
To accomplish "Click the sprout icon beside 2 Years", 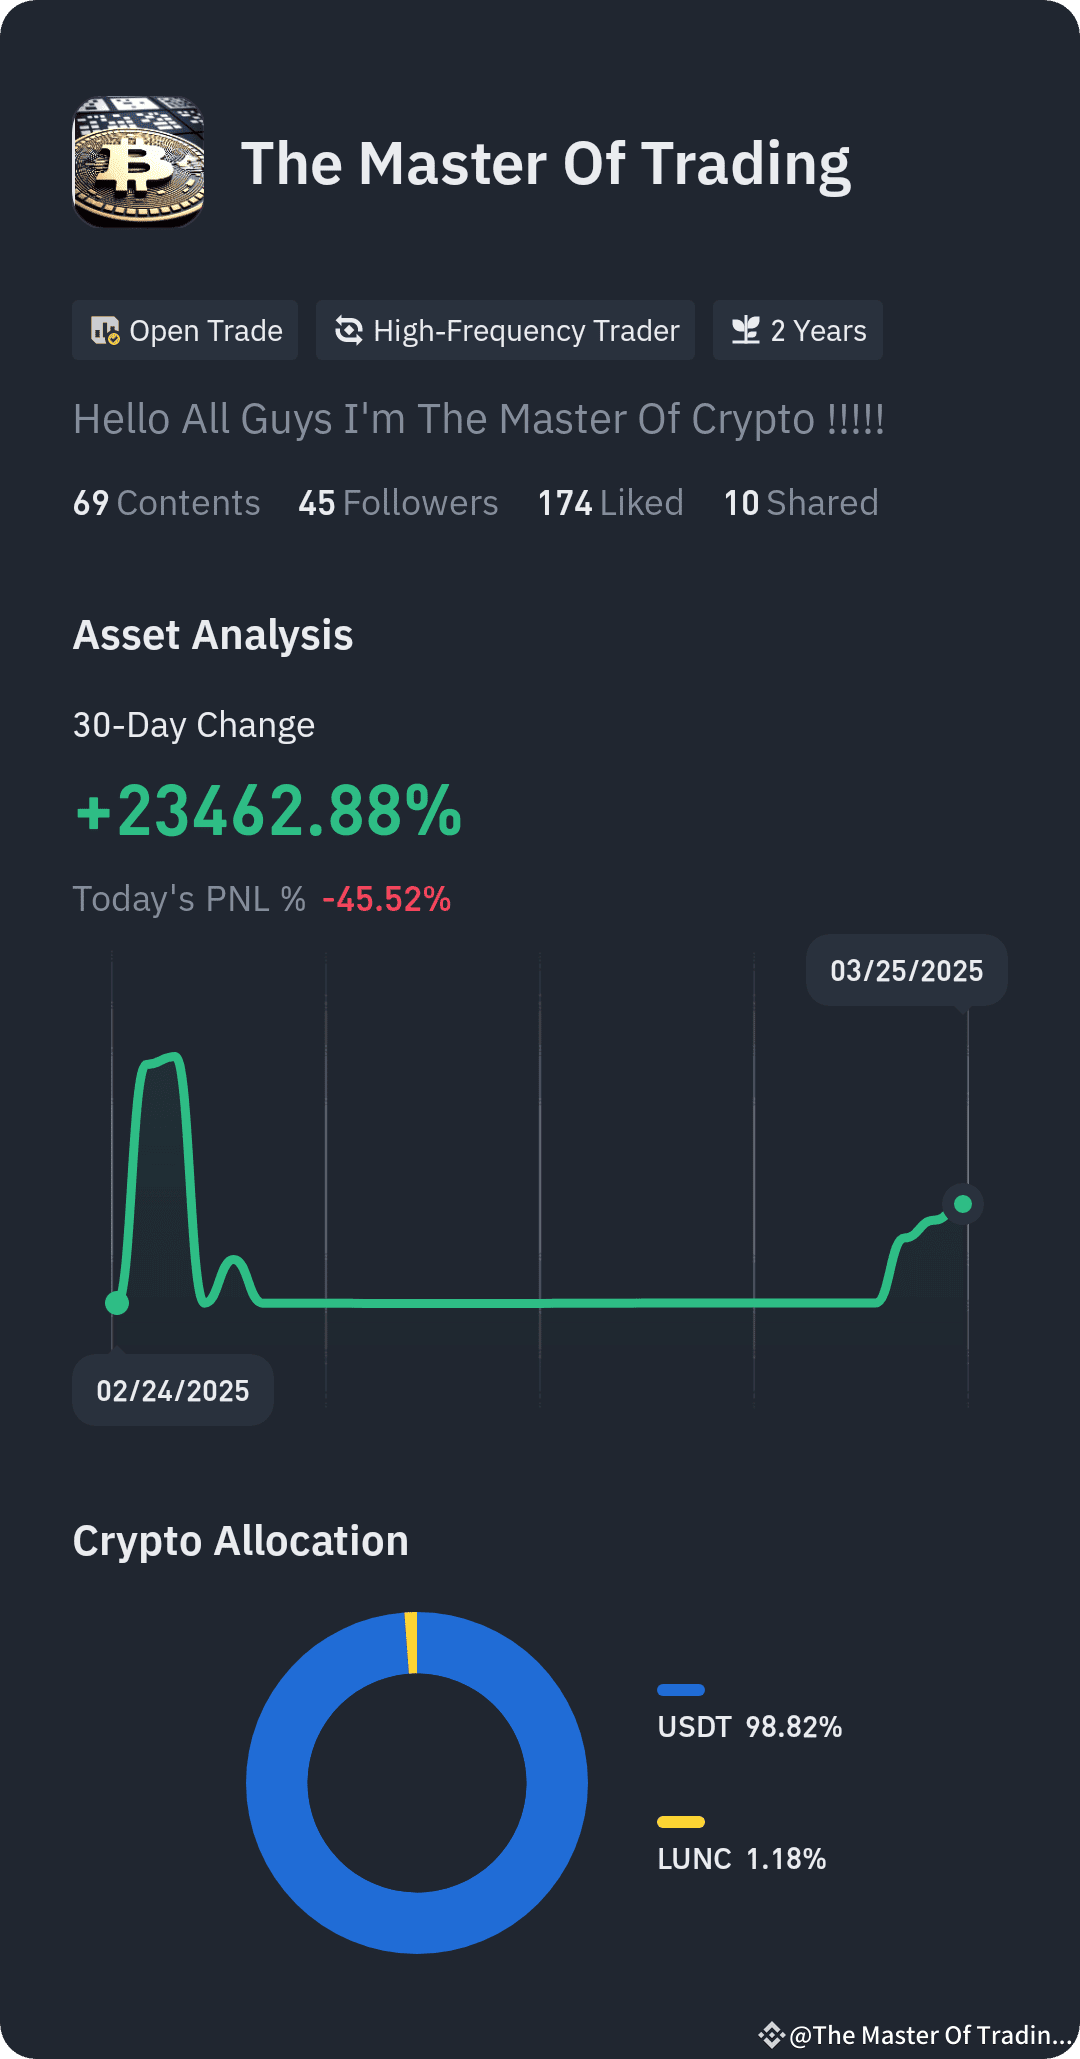I will click(x=746, y=330).
